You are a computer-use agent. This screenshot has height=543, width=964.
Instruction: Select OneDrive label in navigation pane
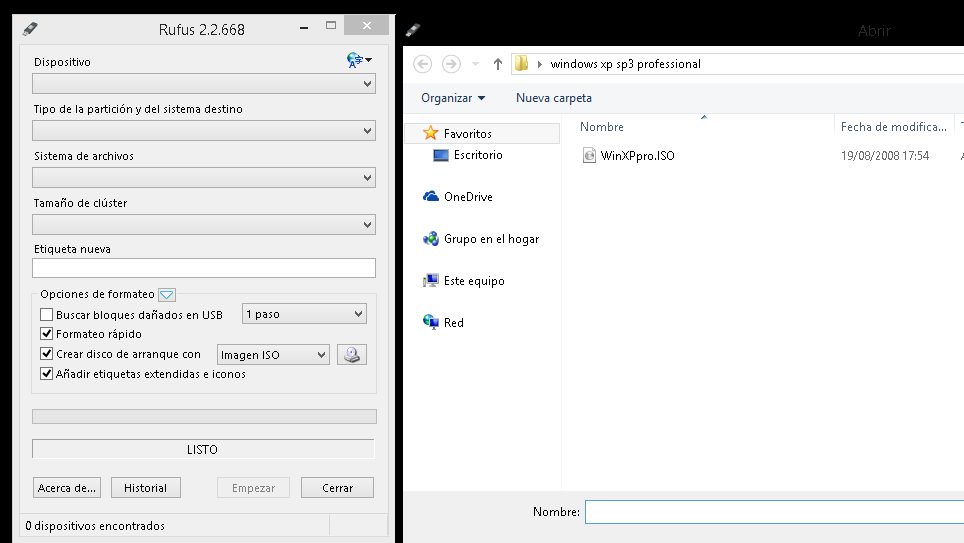[468, 197]
